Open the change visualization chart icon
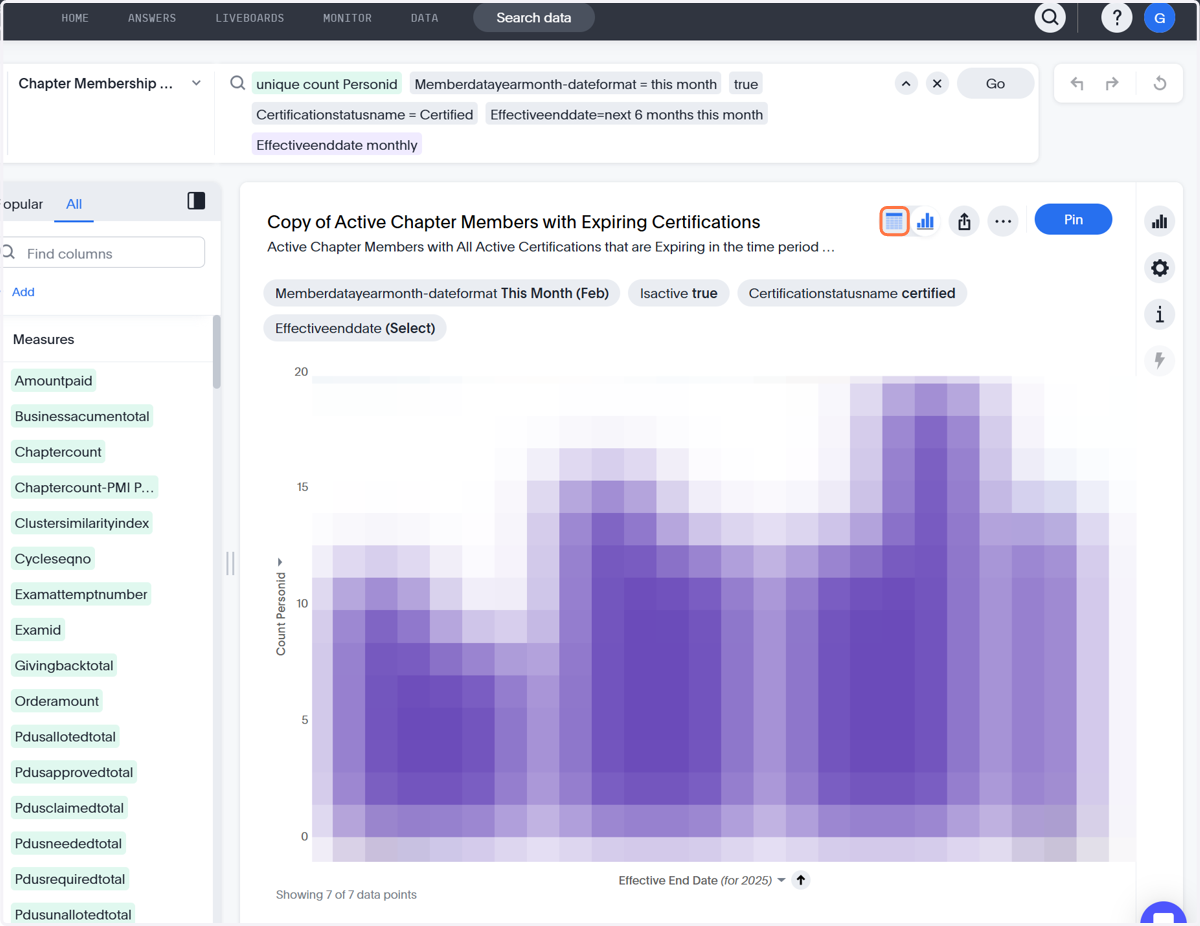 point(1160,221)
